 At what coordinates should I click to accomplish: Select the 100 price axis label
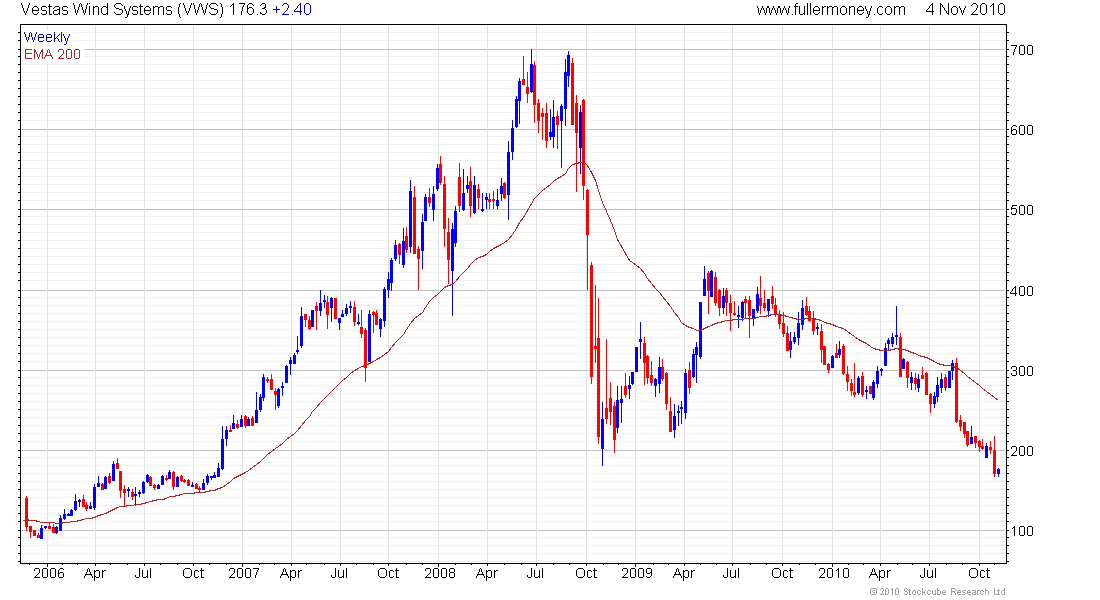1021,531
